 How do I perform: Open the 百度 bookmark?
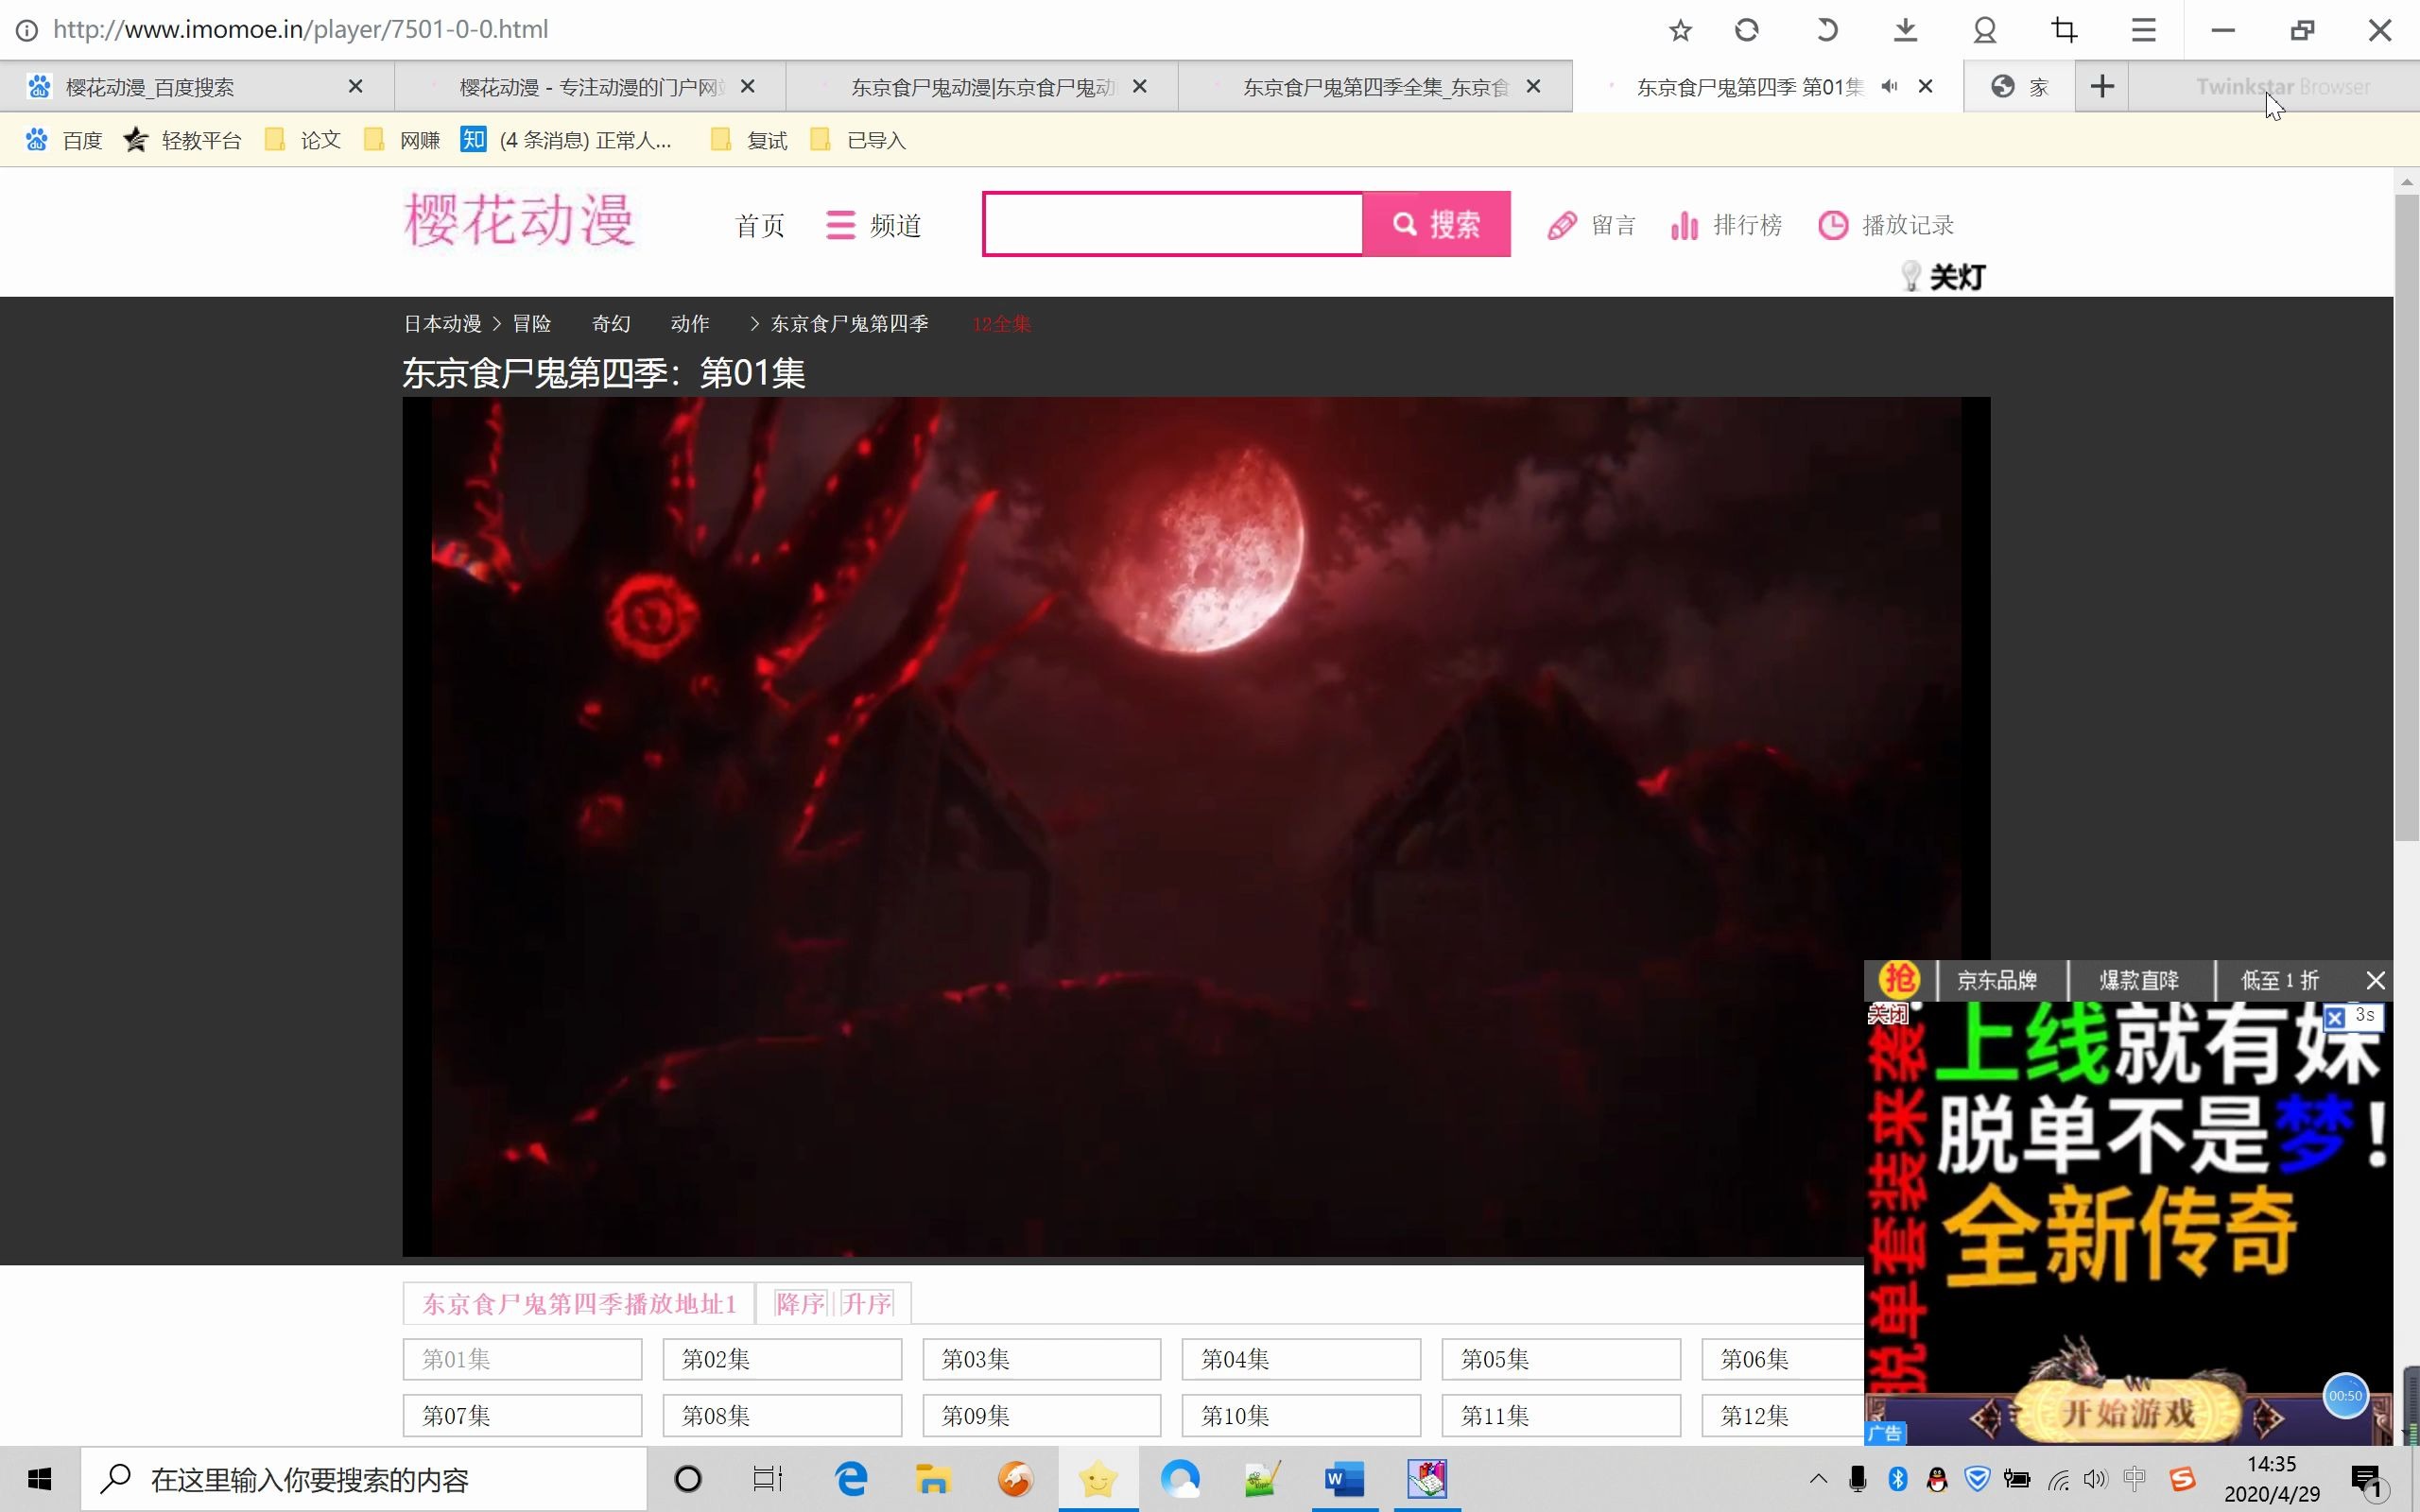pyautogui.click(x=64, y=140)
